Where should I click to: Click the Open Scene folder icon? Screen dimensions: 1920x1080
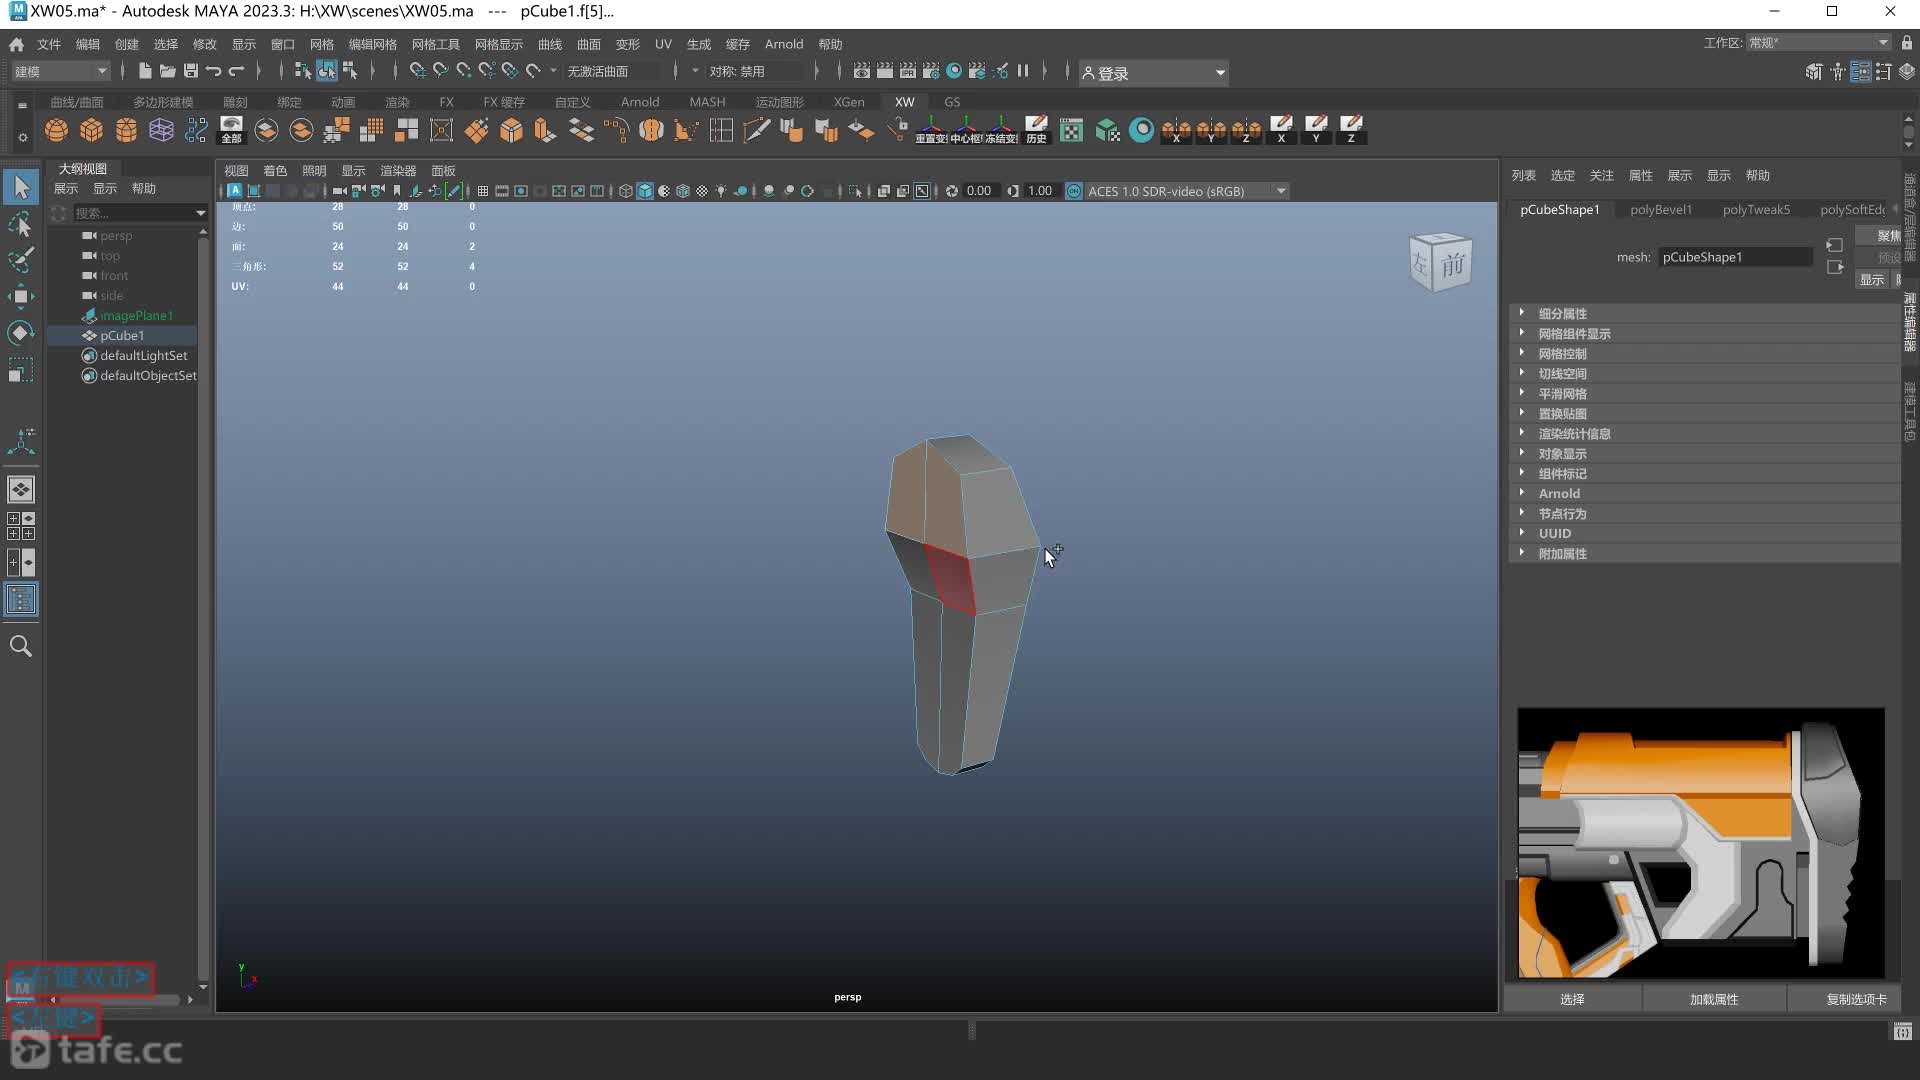coord(167,71)
